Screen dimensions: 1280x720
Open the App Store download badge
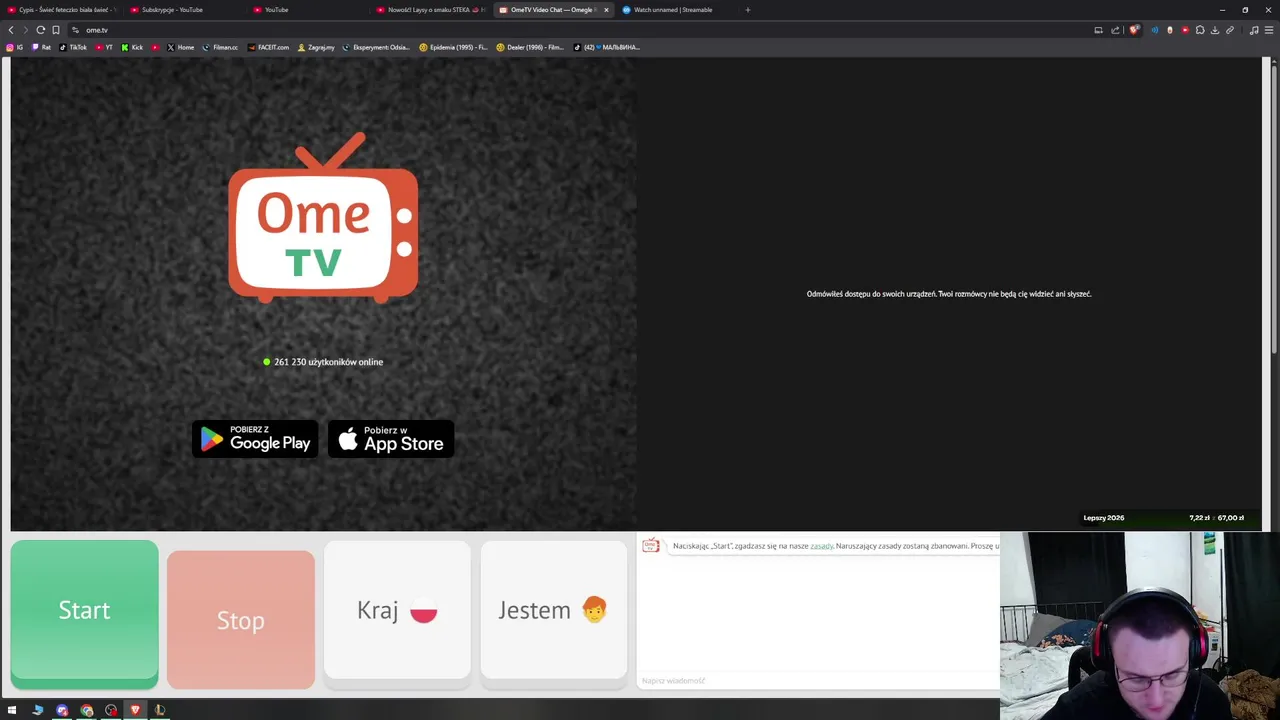click(391, 439)
